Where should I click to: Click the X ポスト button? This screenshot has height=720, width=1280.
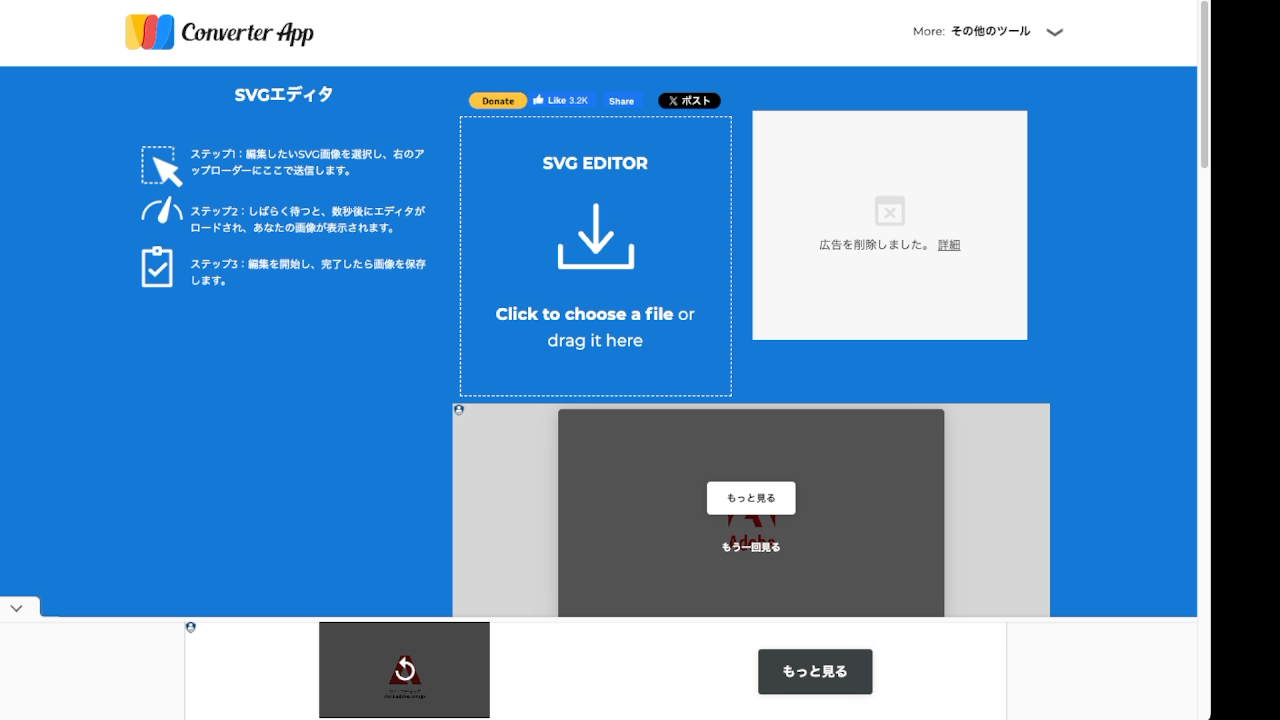[689, 101]
